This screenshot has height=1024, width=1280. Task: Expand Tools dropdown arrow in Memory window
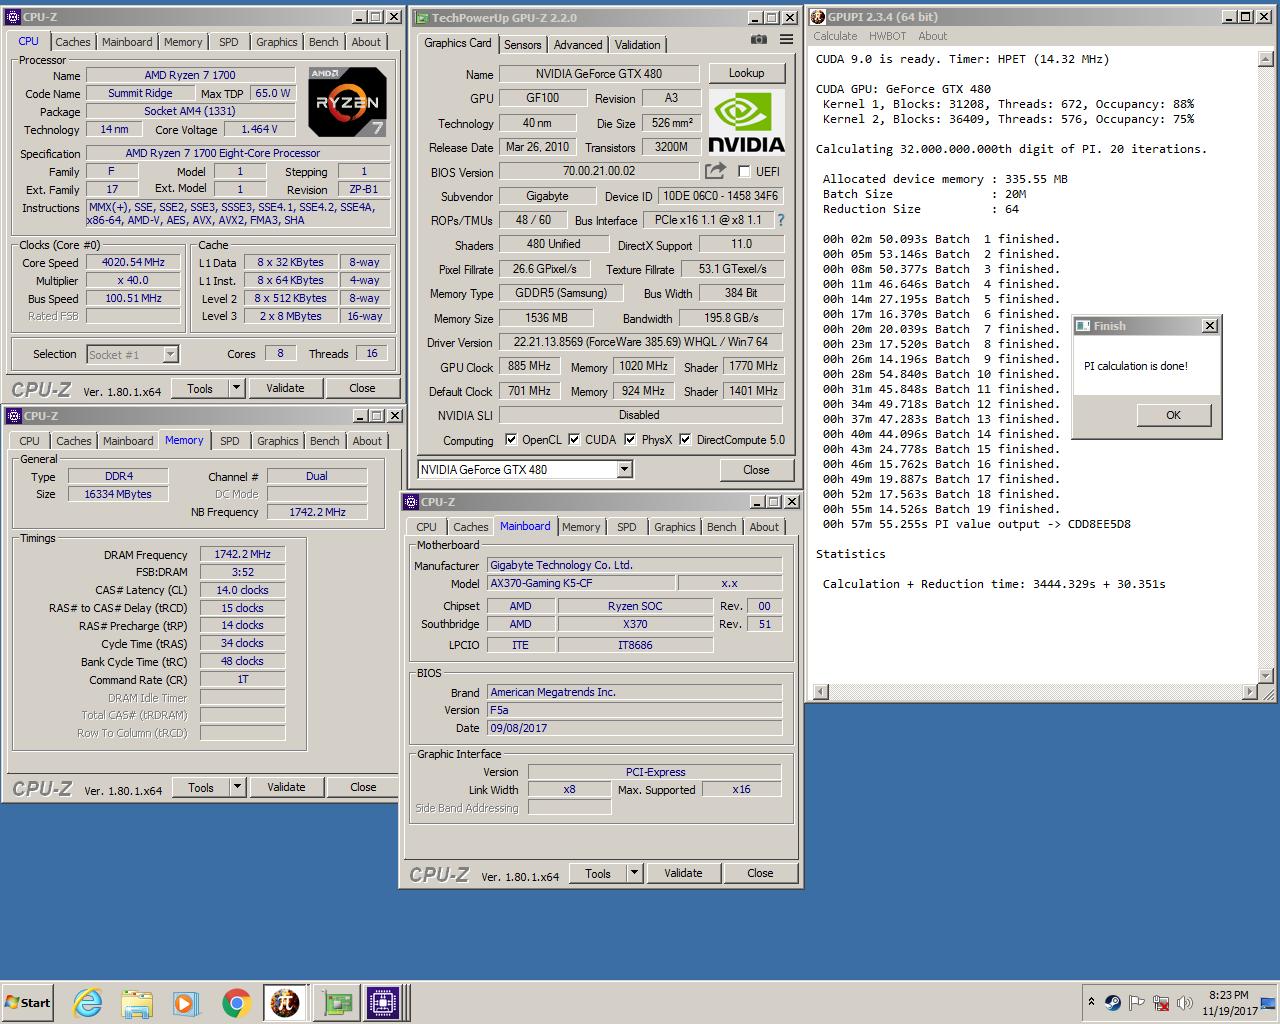[x=237, y=787]
